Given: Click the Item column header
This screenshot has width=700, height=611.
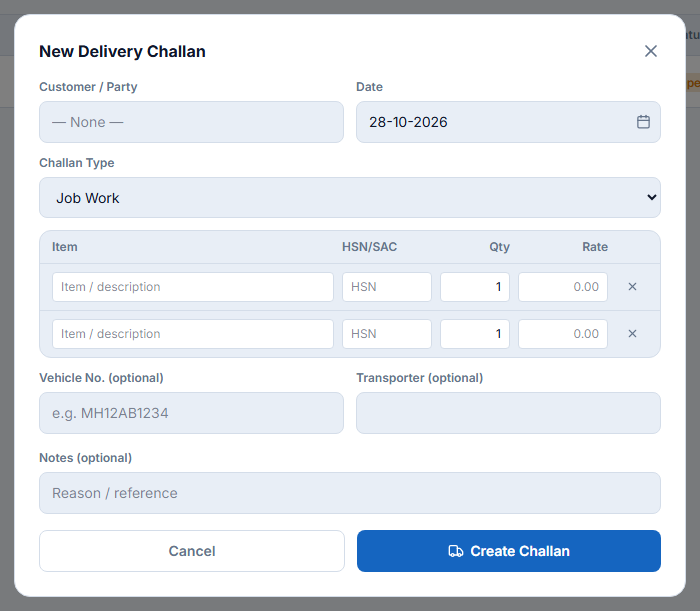Looking at the screenshot, I should (x=65, y=247).
